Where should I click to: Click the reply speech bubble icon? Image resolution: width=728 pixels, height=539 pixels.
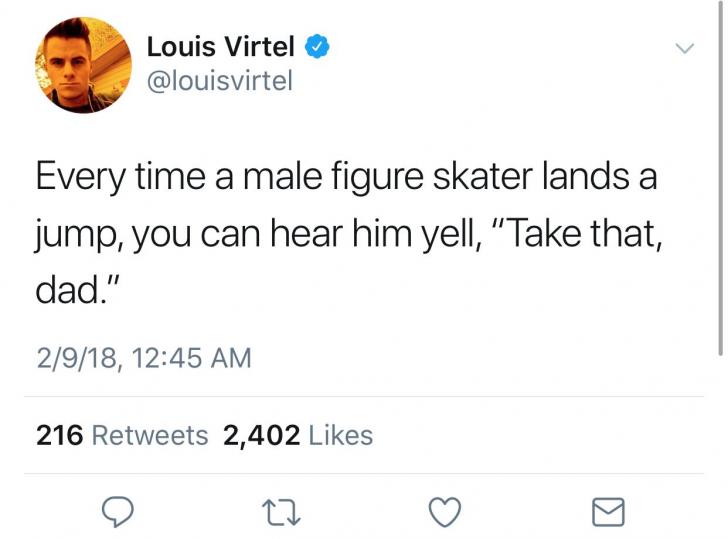tap(118, 512)
